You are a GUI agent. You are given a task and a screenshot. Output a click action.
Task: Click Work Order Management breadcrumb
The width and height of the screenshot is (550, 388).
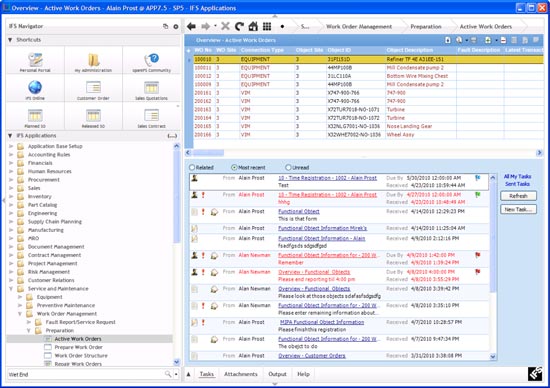point(359,27)
